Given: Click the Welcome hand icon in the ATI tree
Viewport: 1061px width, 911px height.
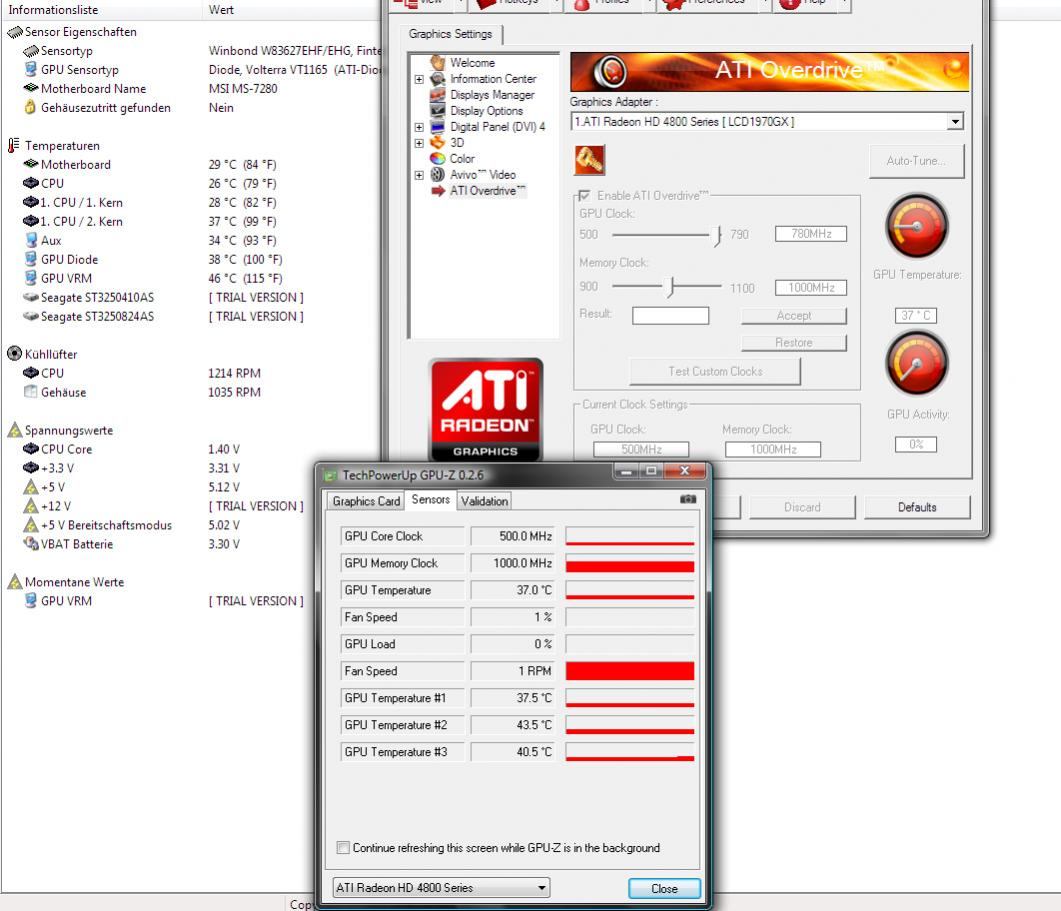Looking at the screenshot, I should click(438, 63).
